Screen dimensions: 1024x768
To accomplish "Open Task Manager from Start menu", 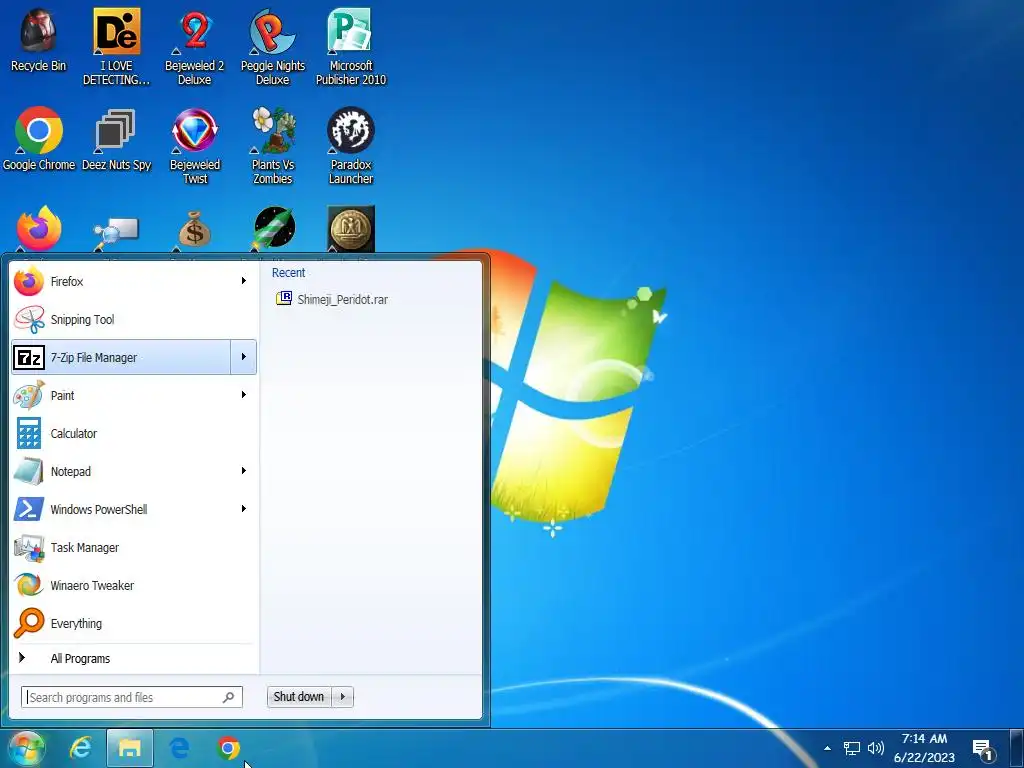I will click(134, 547).
